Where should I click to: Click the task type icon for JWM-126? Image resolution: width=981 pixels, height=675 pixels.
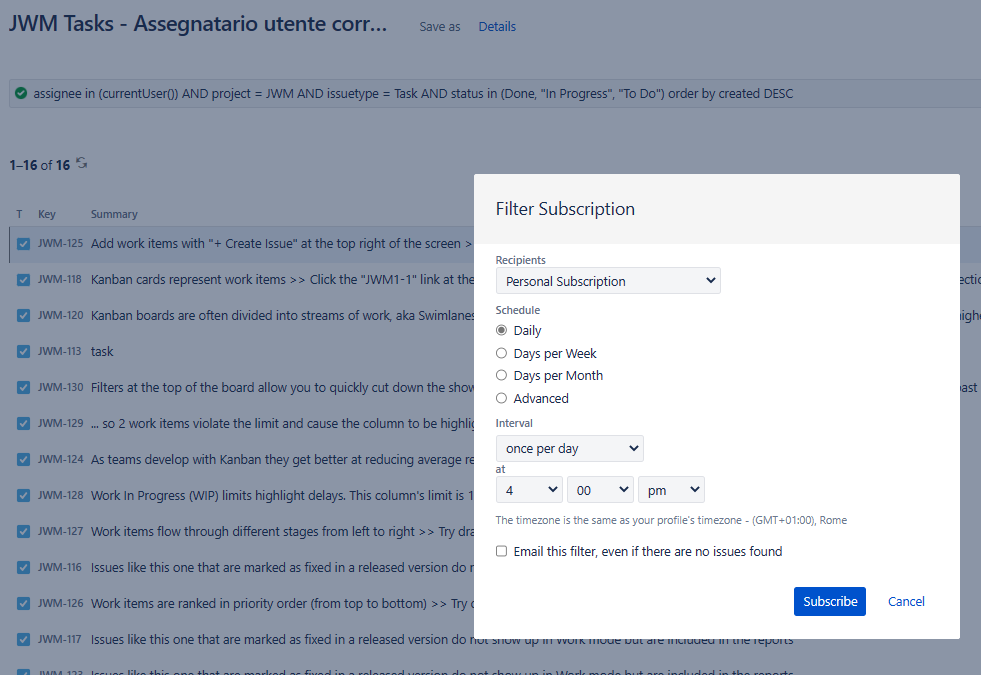pos(23,604)
